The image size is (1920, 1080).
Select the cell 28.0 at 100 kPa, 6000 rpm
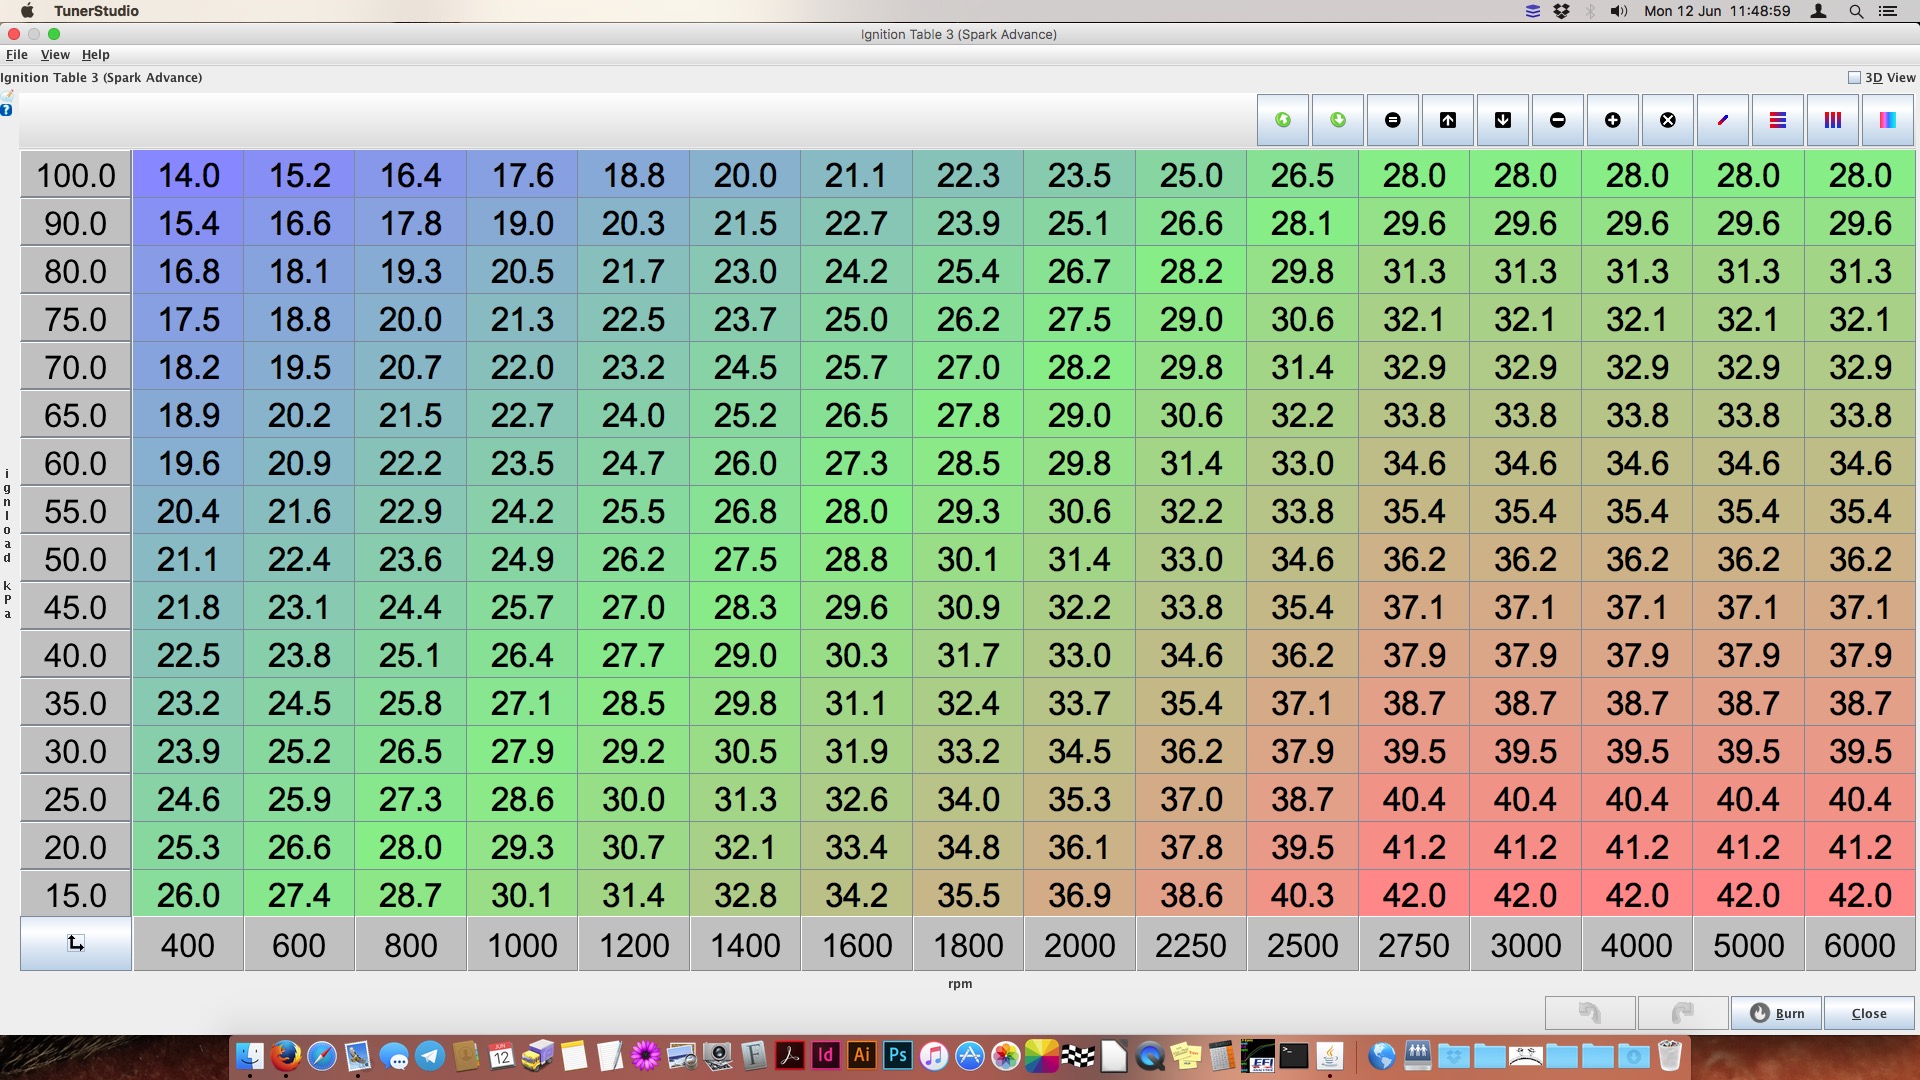[1860, 175]
